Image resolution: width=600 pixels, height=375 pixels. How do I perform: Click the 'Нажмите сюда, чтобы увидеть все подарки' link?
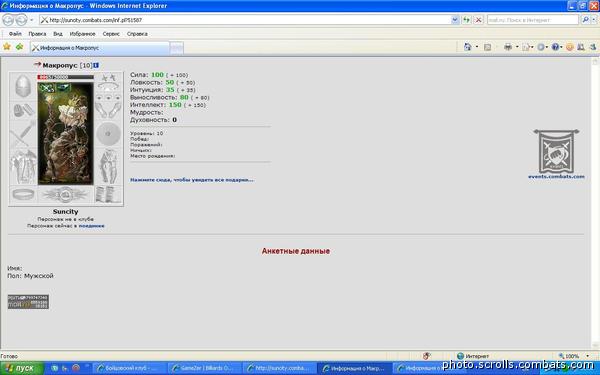[x=192, y=179]
